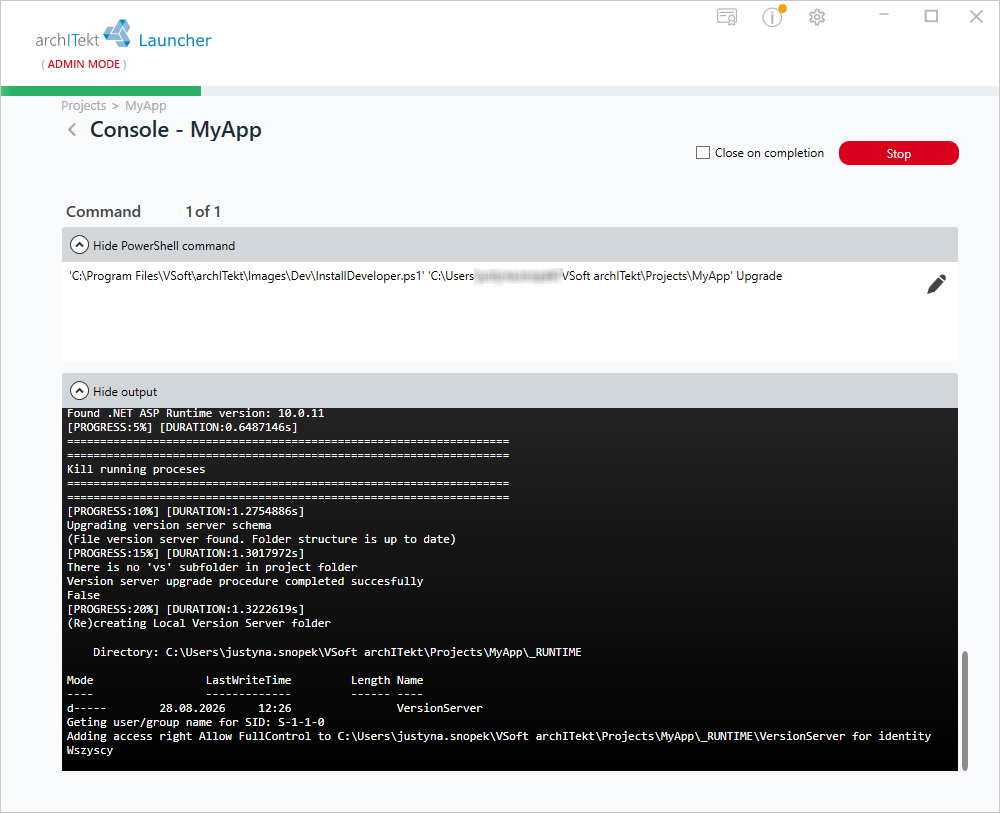The height and width of the screenshot is (813, 1000).
Task: Click the '[PROGRESS:15%]' output line
Action: coord(186,553)
